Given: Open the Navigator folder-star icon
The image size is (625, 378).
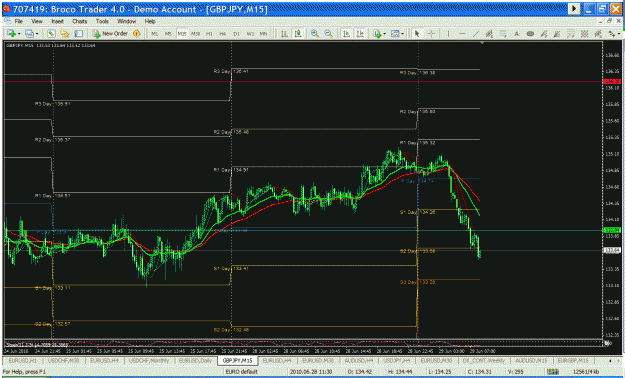Looking at the screenshot, I should click(x=65, y=34).
